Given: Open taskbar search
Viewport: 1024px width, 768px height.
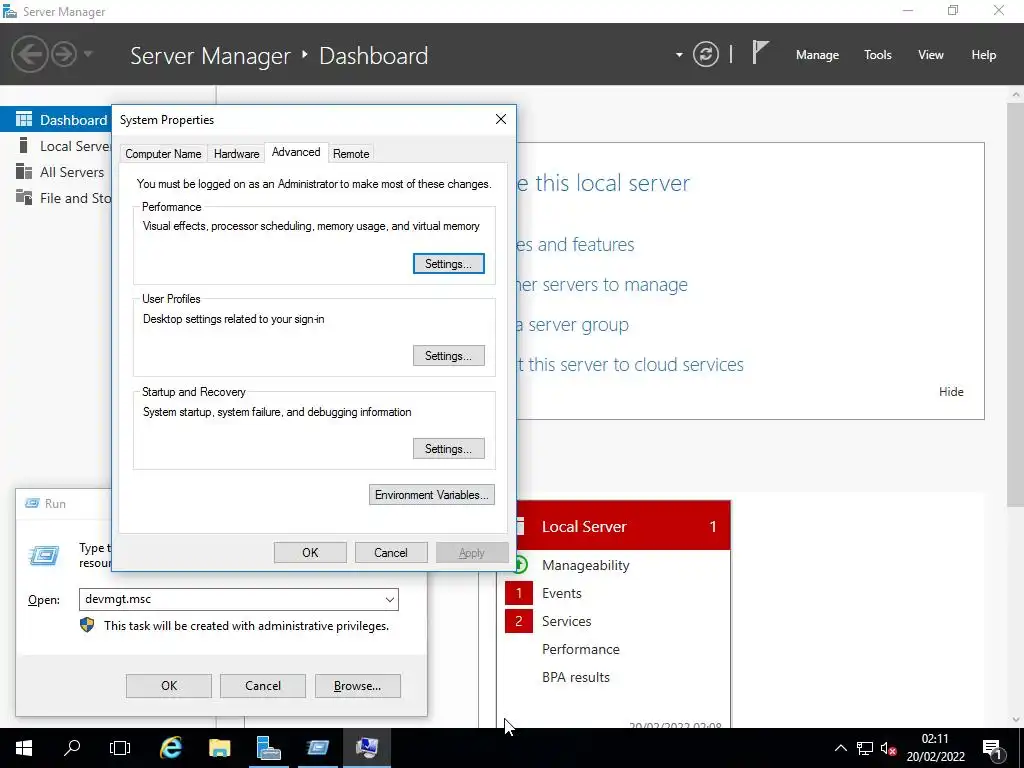Looking at the screenshot, I should [72, 748].
